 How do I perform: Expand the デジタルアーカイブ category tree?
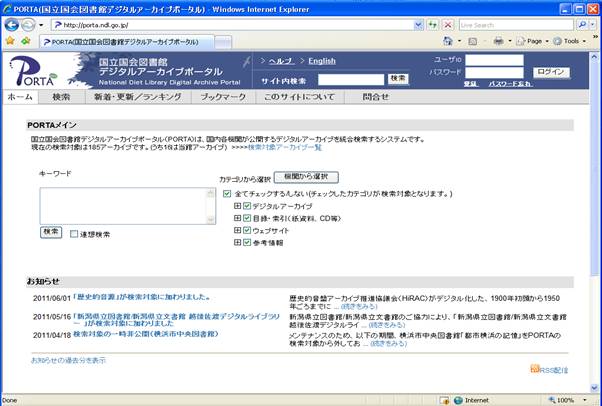point(238,206)
